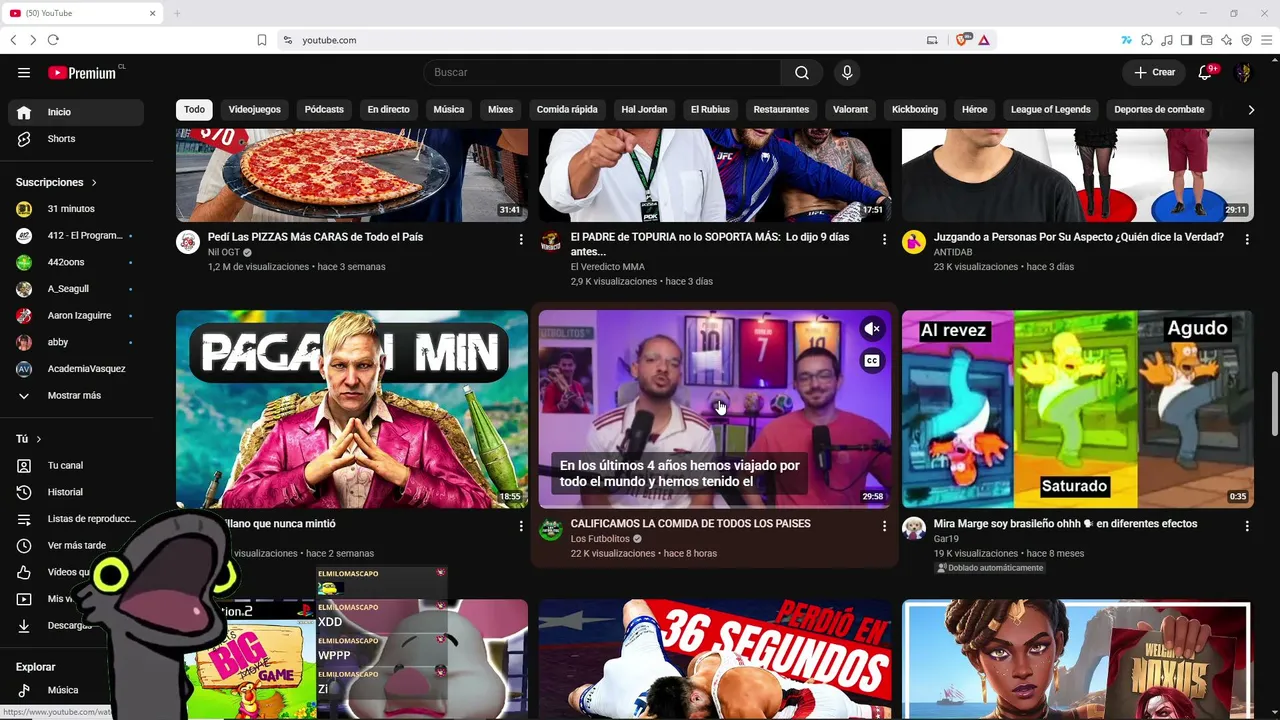Open Los Futbolitos channel name link
1280x720 pixels.
[x=600, y=539]
